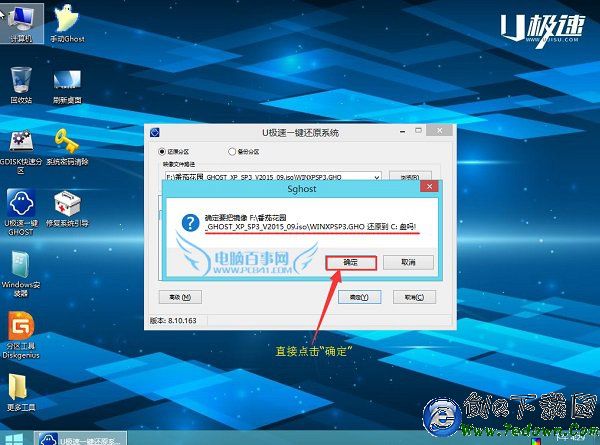This screenshot has width=600, height=445.
Task: Click the system tray clock
Action: (x=570, y=437)
